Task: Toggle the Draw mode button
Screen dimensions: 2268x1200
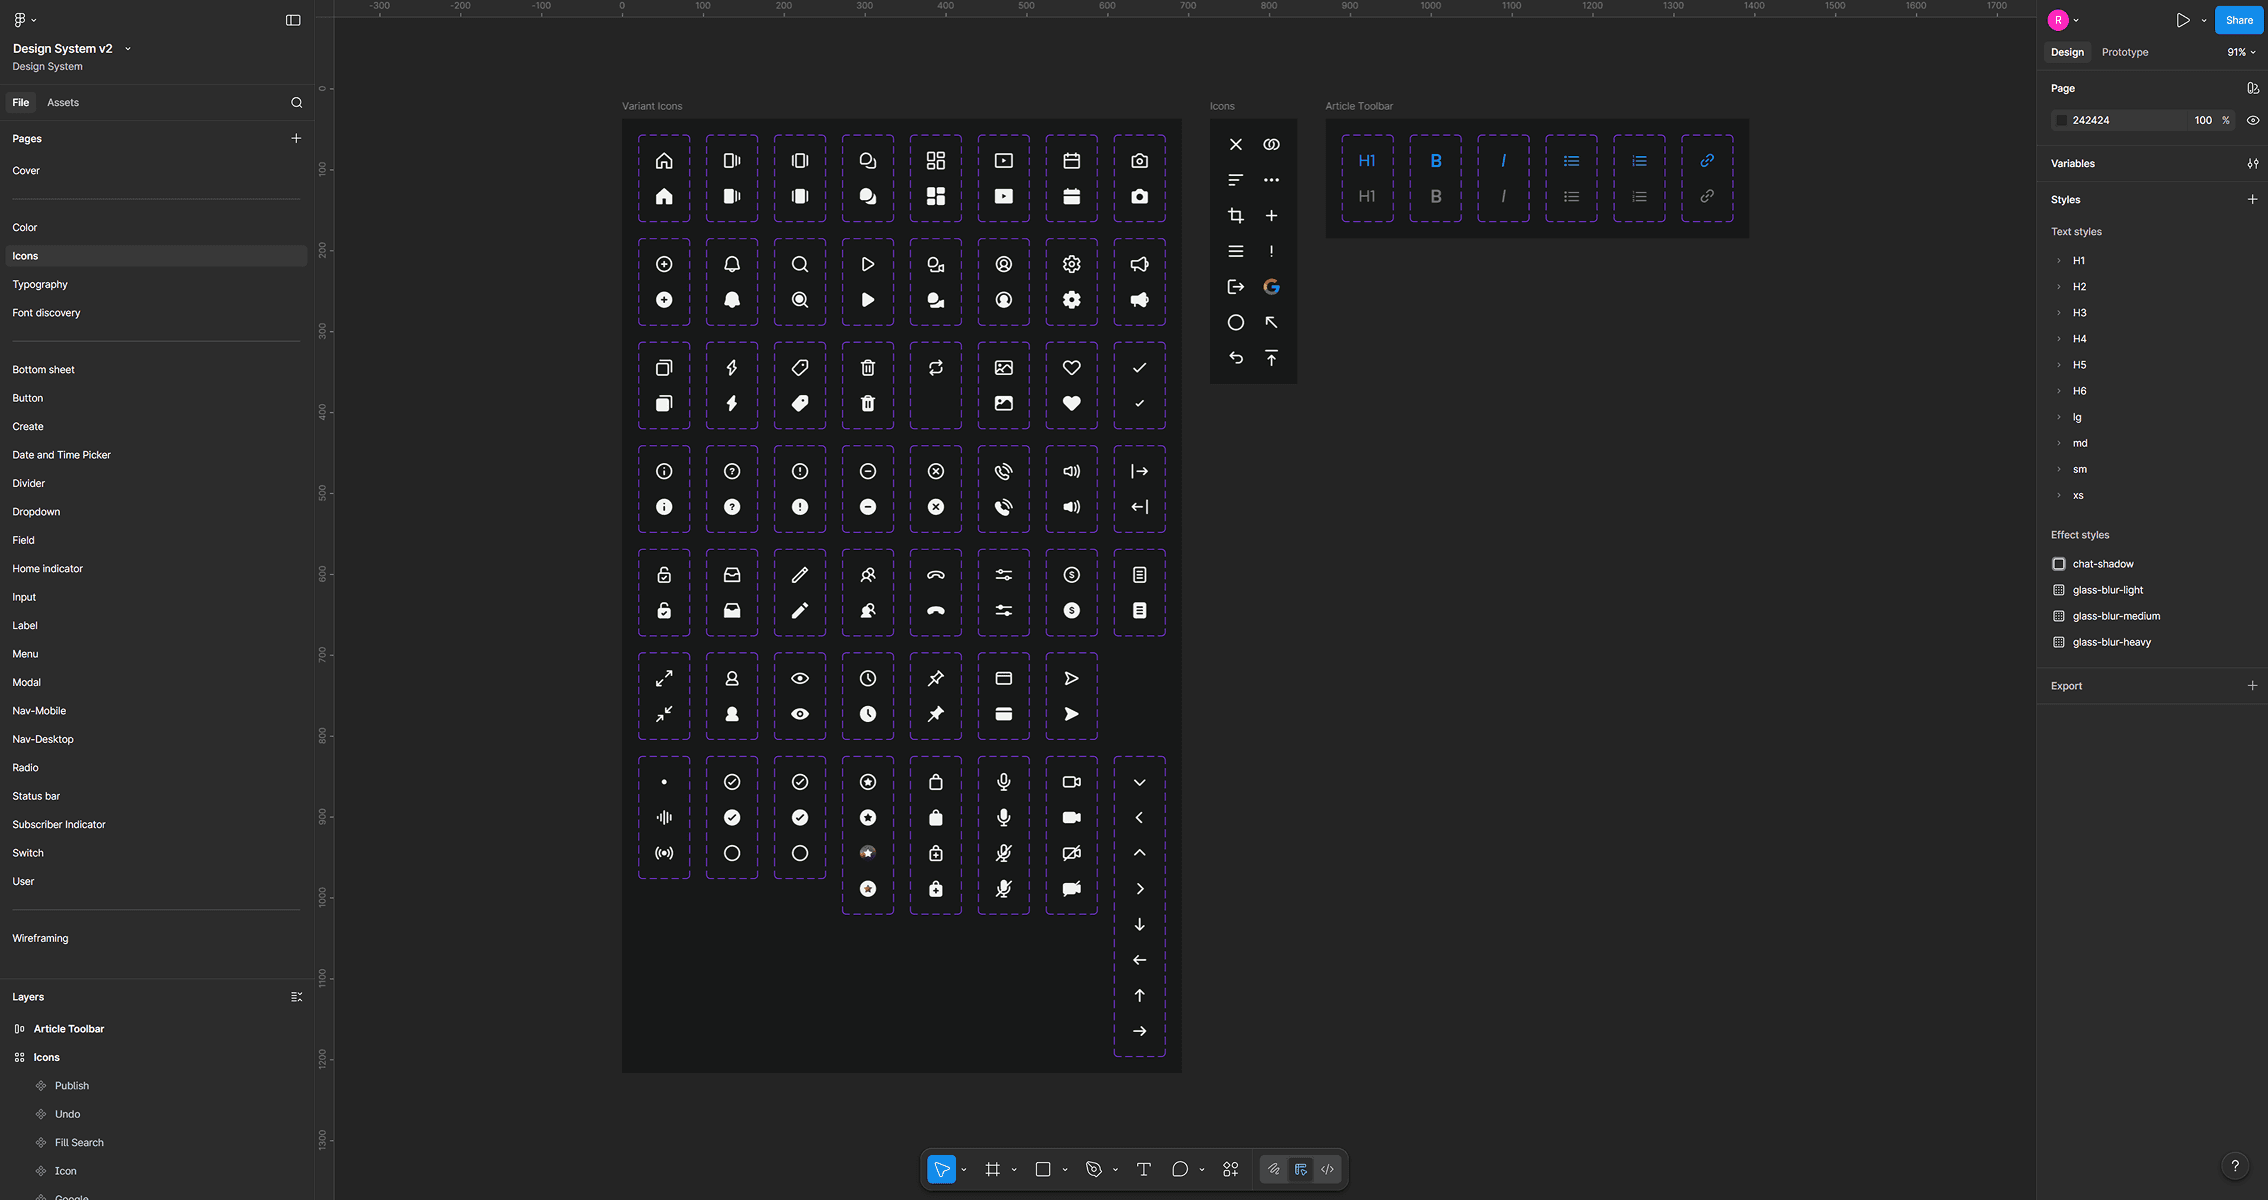Action: (1274, 1169)
